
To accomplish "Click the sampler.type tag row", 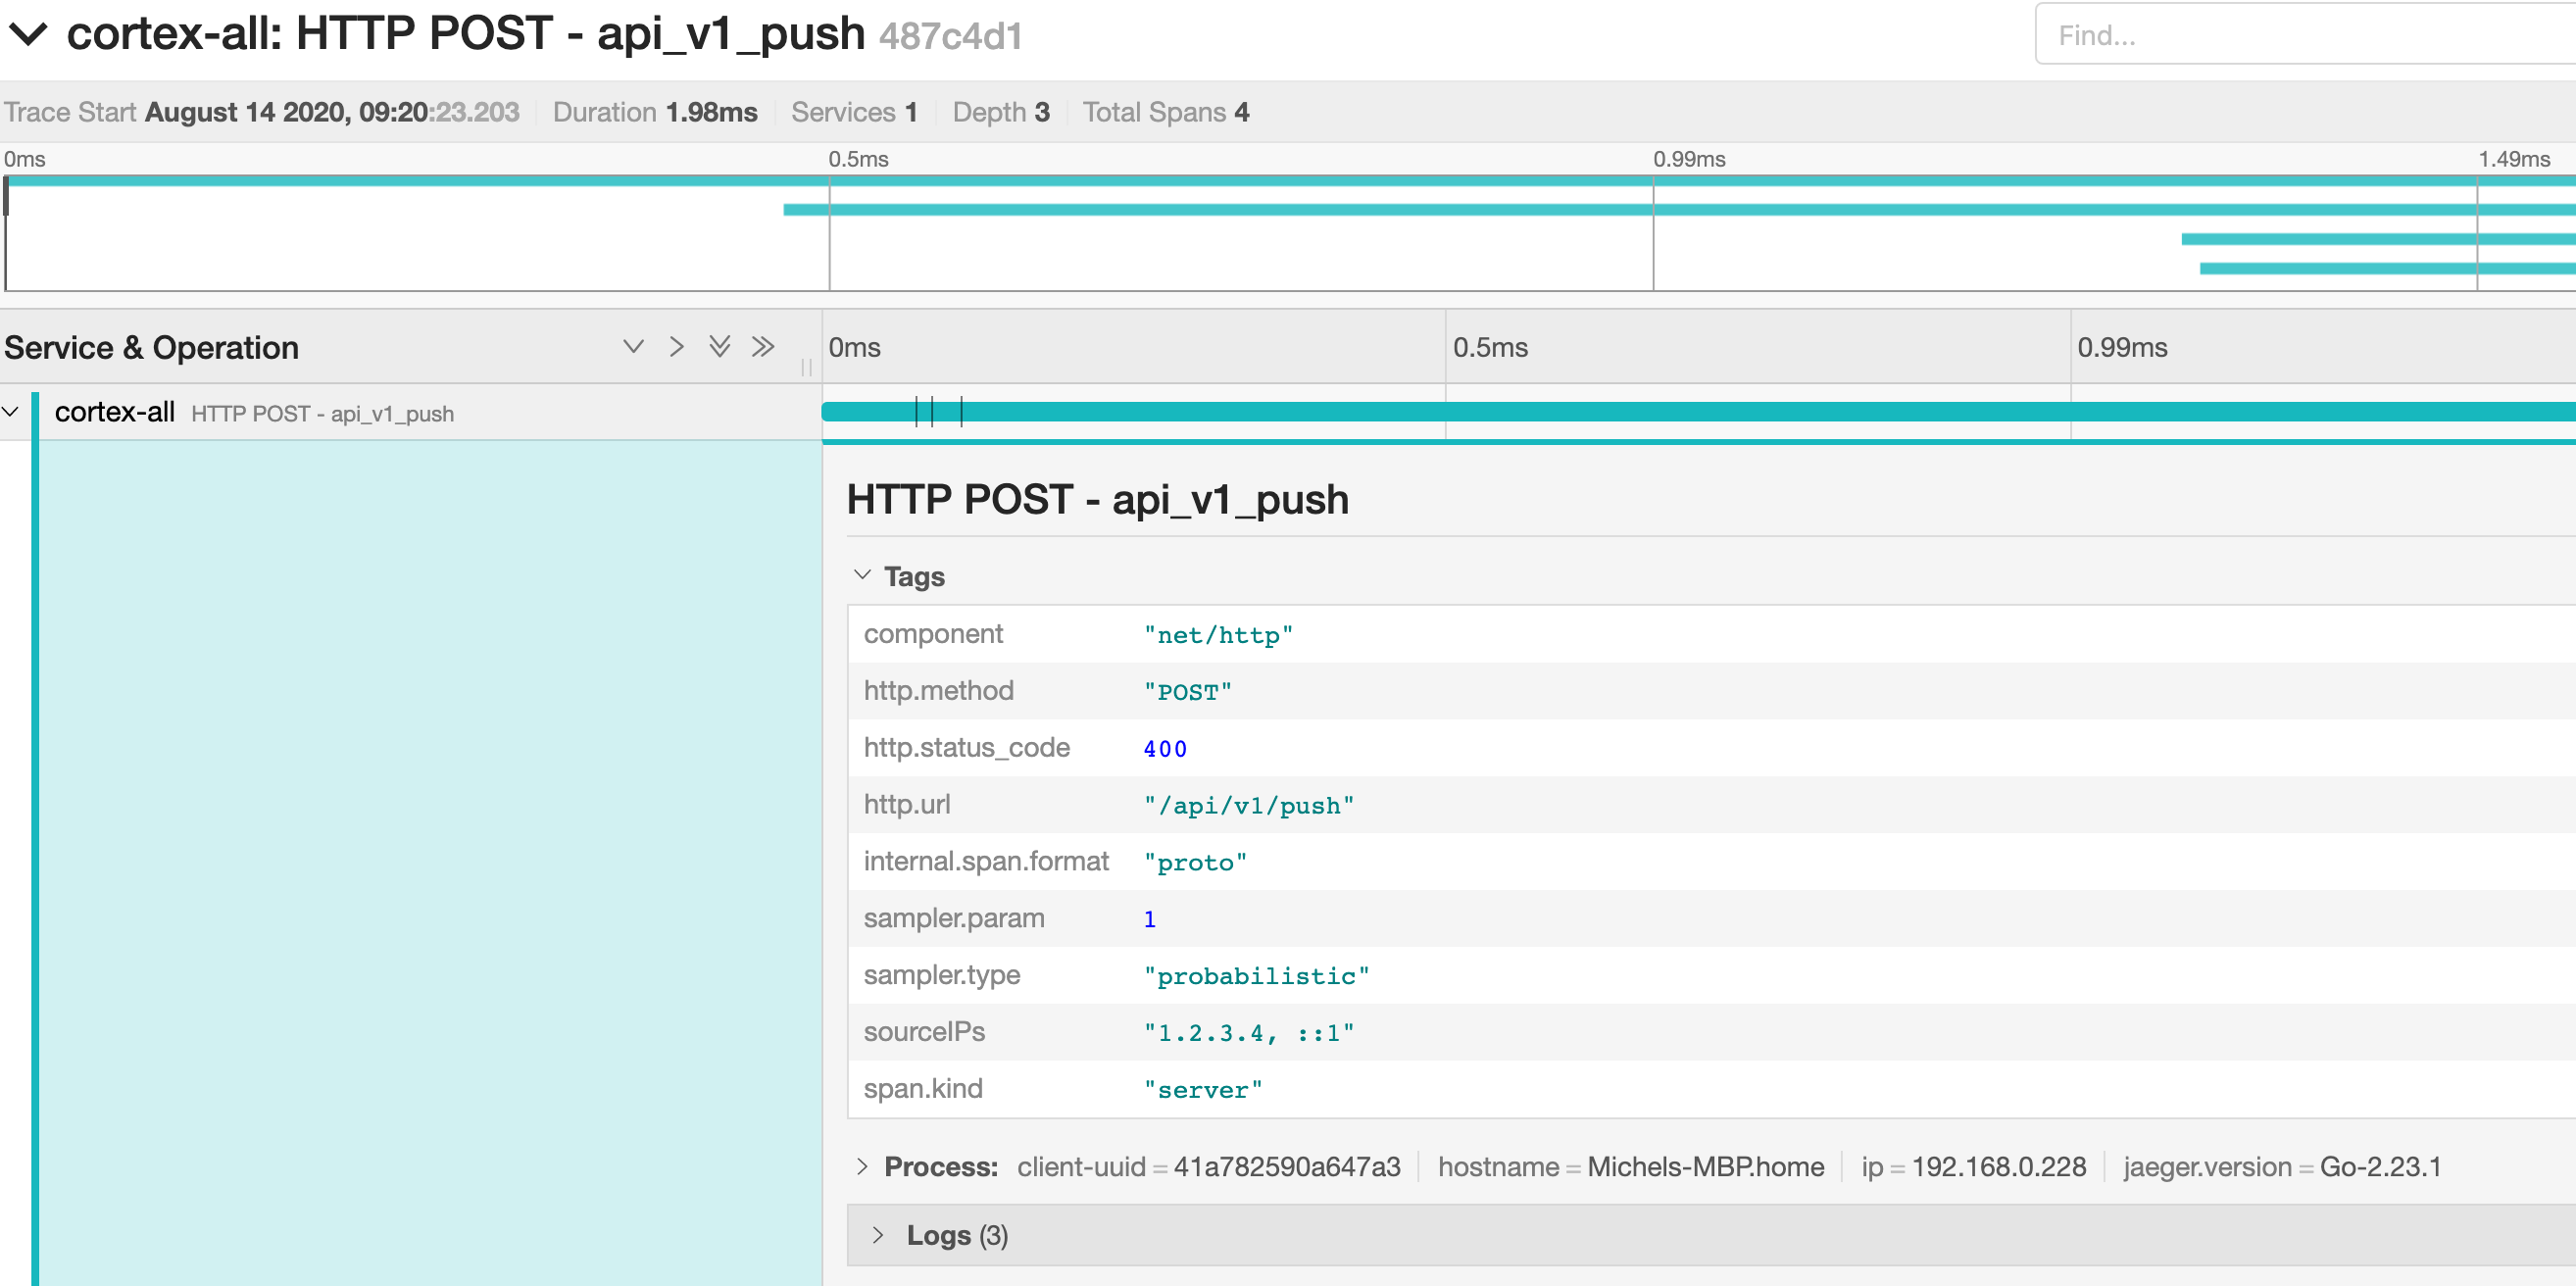I will (1500, 976).
